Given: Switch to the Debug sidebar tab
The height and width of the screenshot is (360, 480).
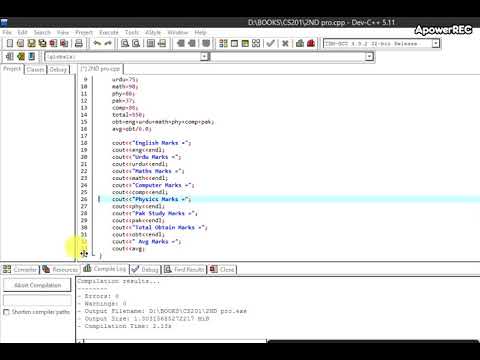Looking at the screenshot, I should (58, 69).
